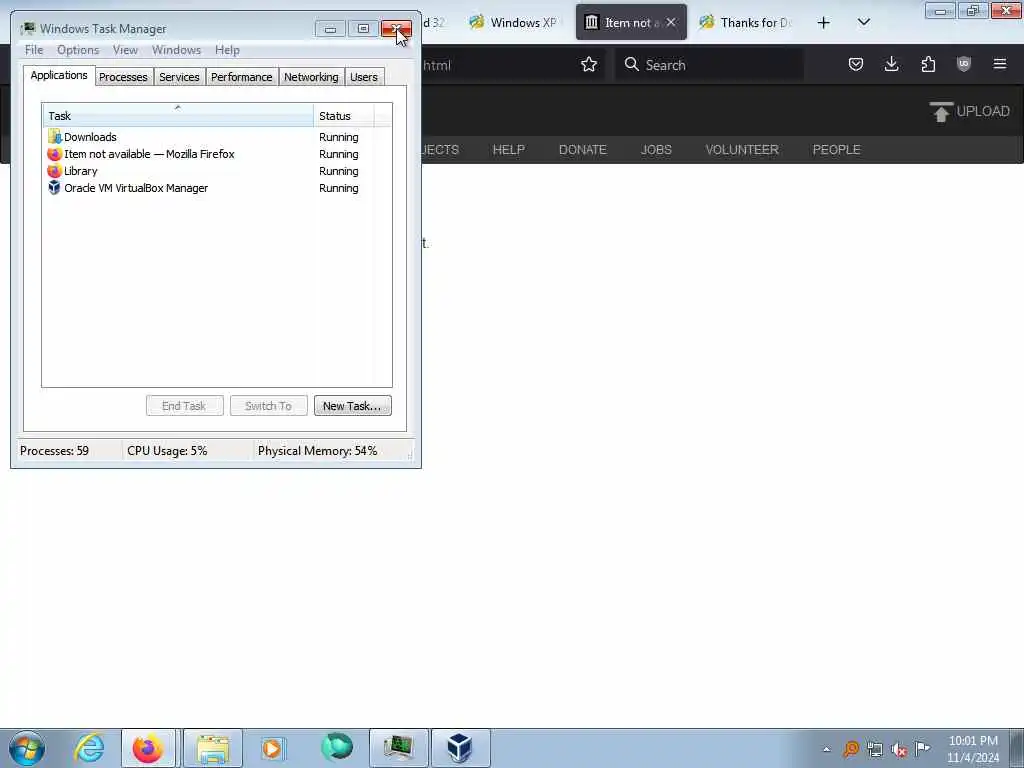Click the Downloads folder icon in task list
This screenshot has width=1024, height=768.
point(54,137)
